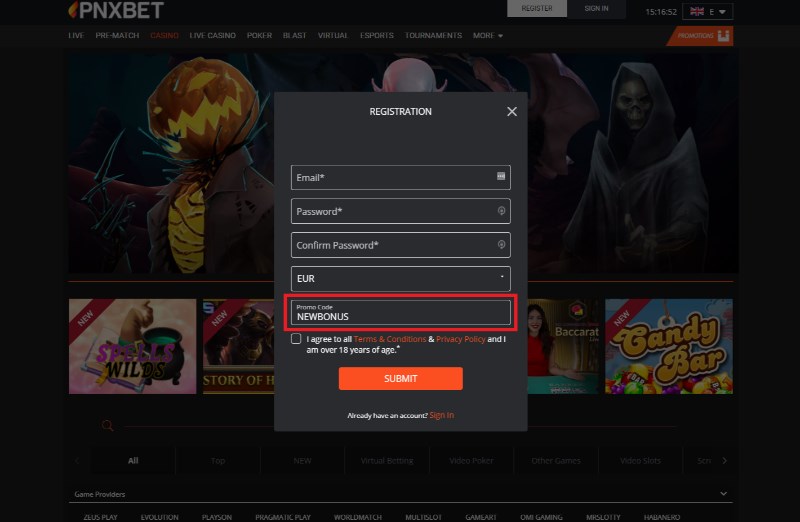Viewport: 800px width, 522px height.
Task: Open the Privacy Policy link
Action: 461,339
